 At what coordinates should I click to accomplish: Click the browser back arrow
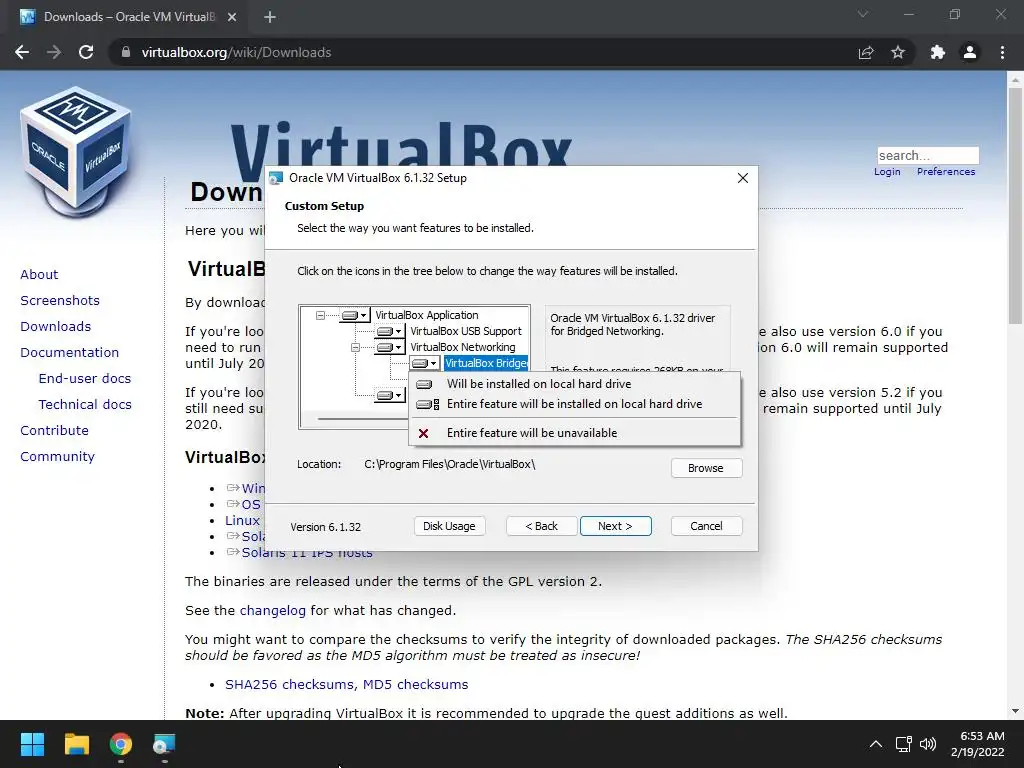[x=22, y=52]
